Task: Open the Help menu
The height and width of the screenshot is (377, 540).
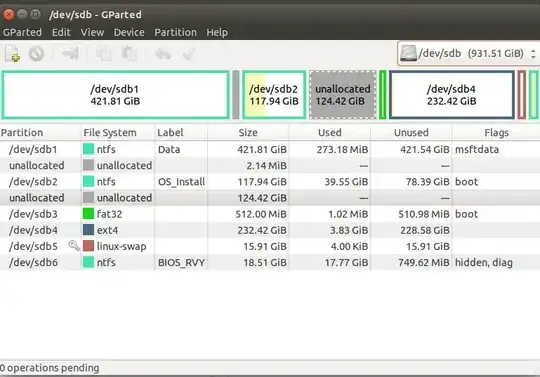Action: pos(217,32)
